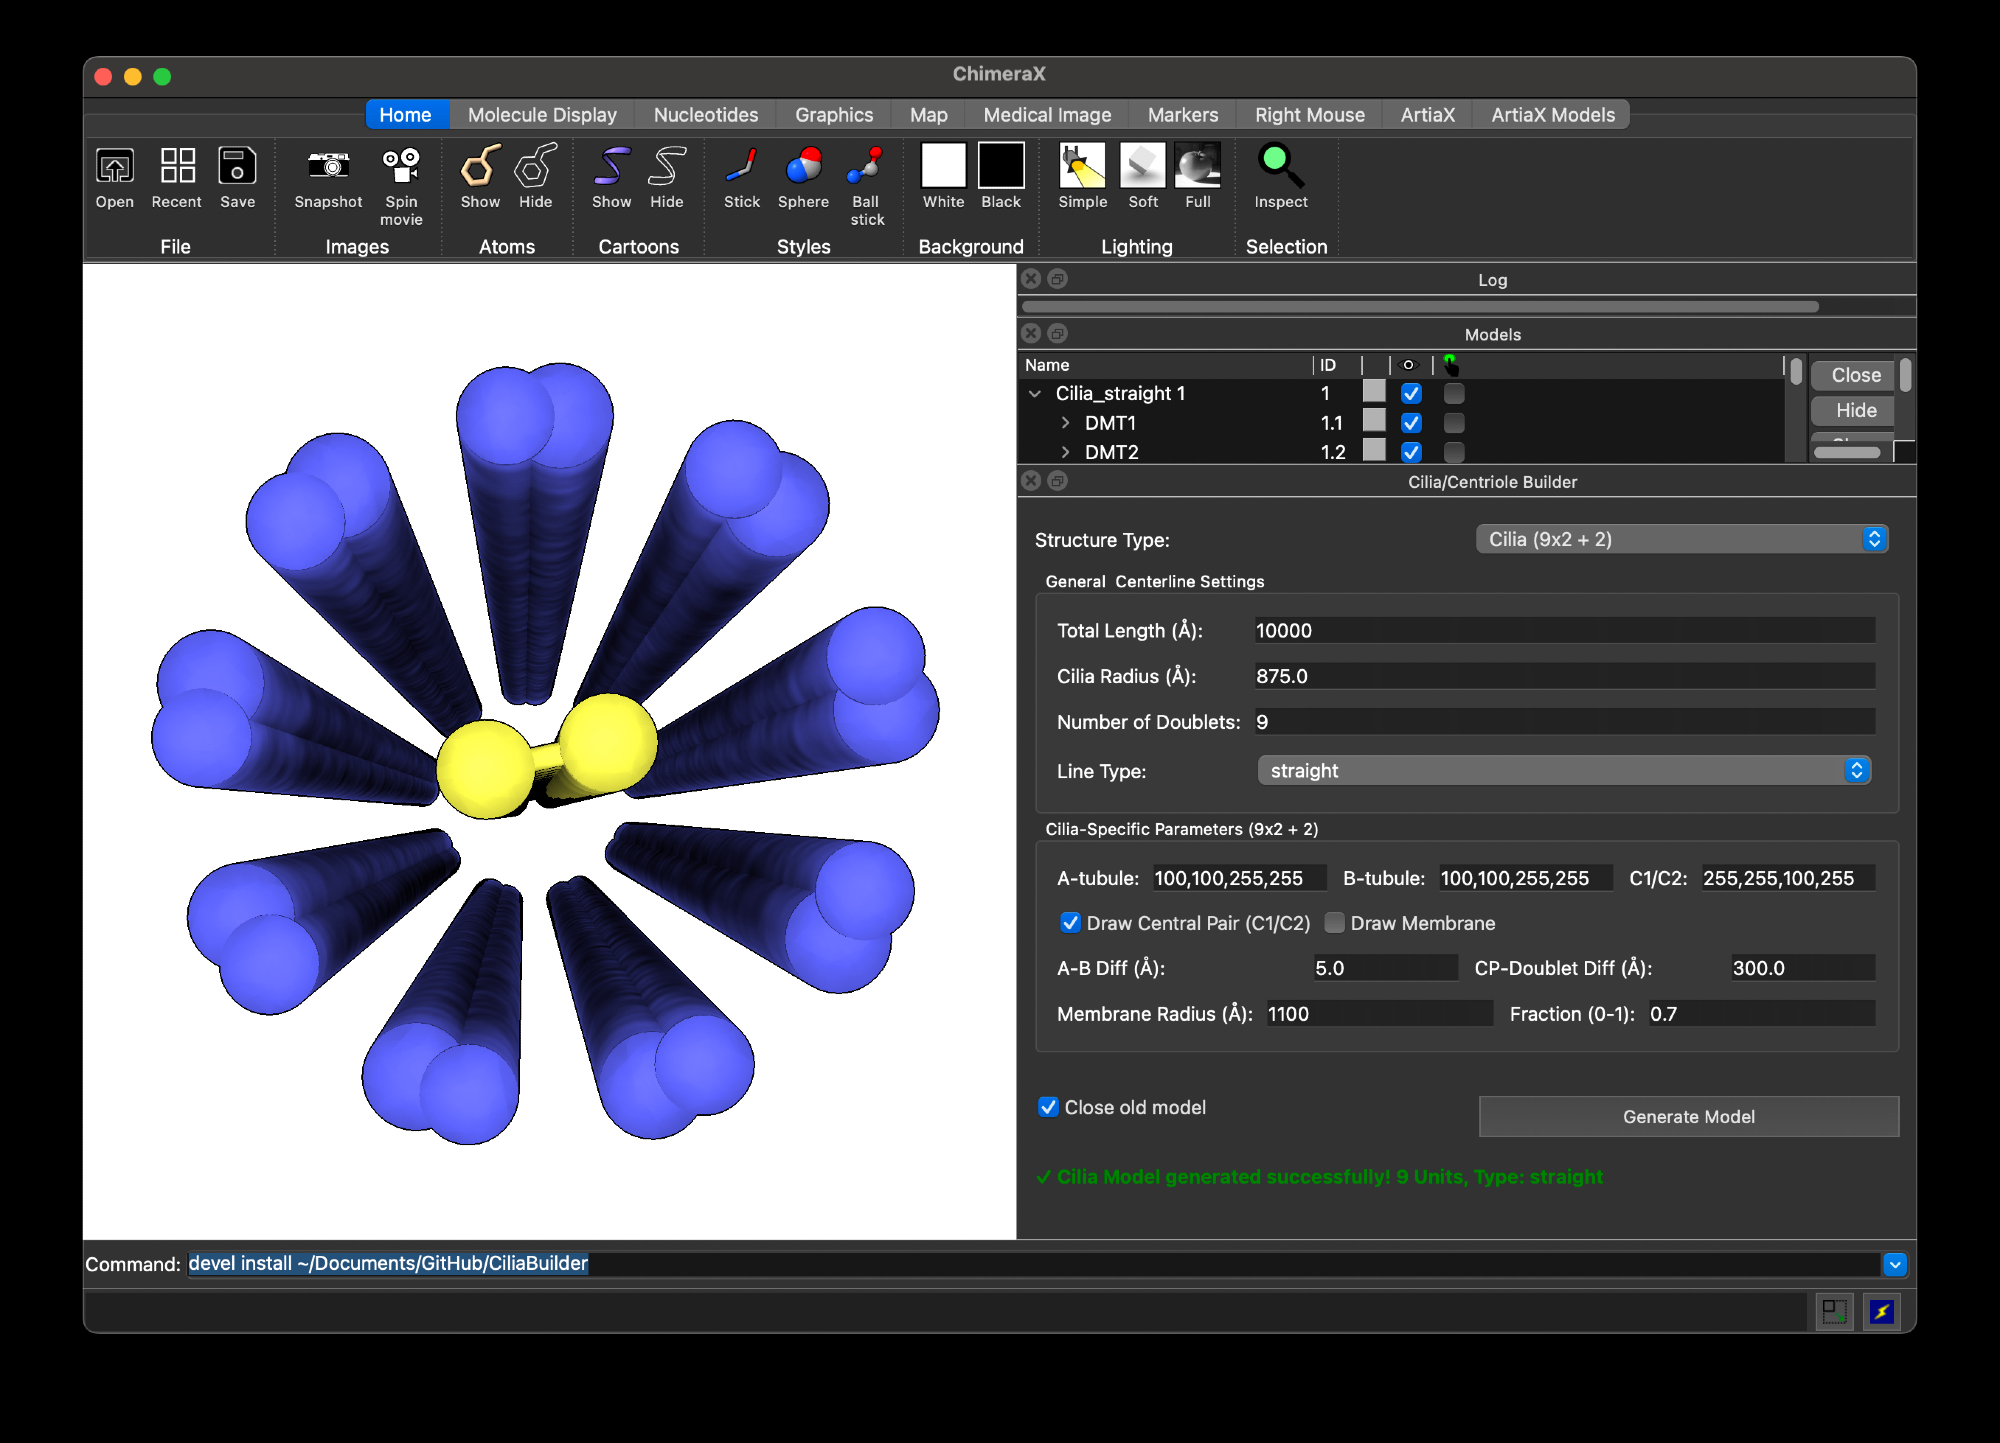Toggle DMT1 model visibility checkbox
Image resolution: width=2000 pixels, height=1443 pixels.
(1411, 423)
